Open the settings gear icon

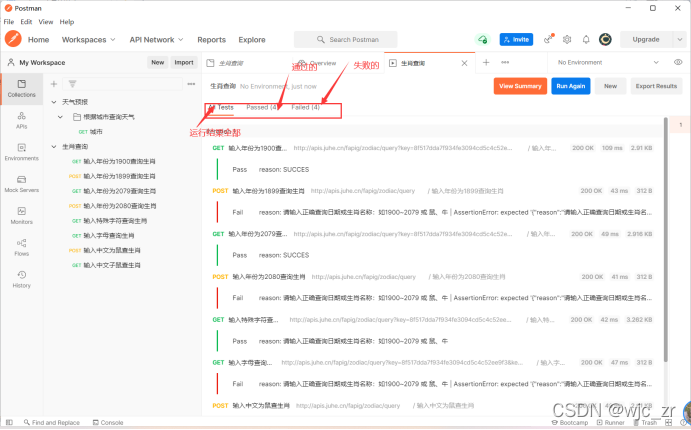567,39
